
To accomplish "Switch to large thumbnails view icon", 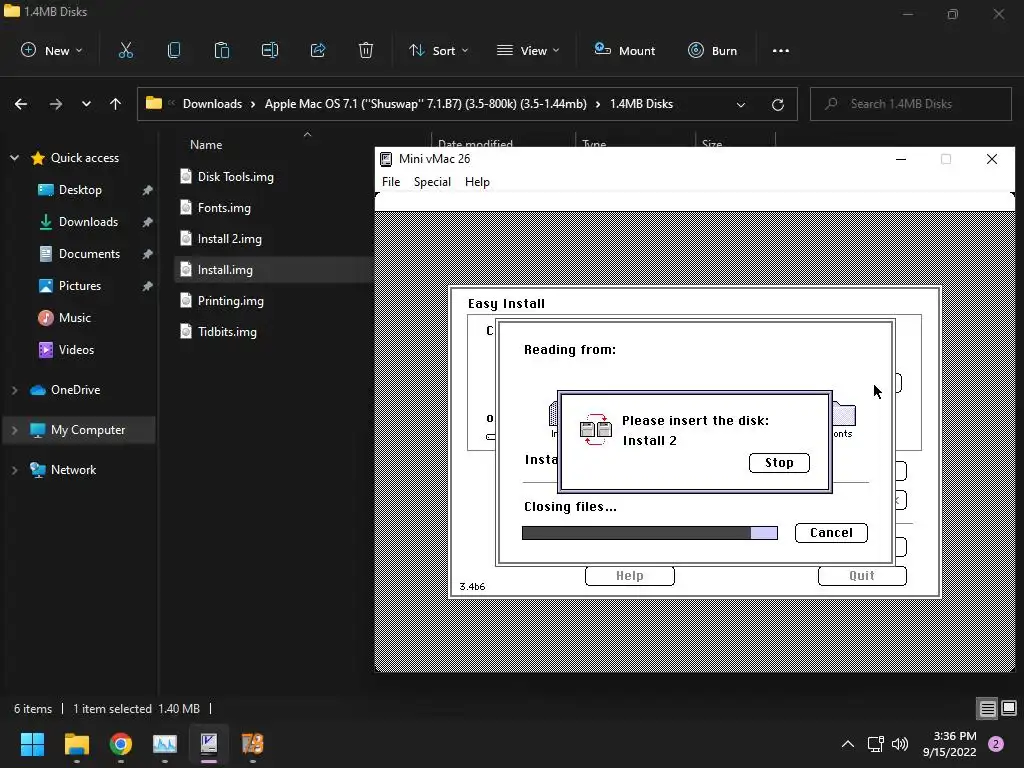I will pos(1009,709).
